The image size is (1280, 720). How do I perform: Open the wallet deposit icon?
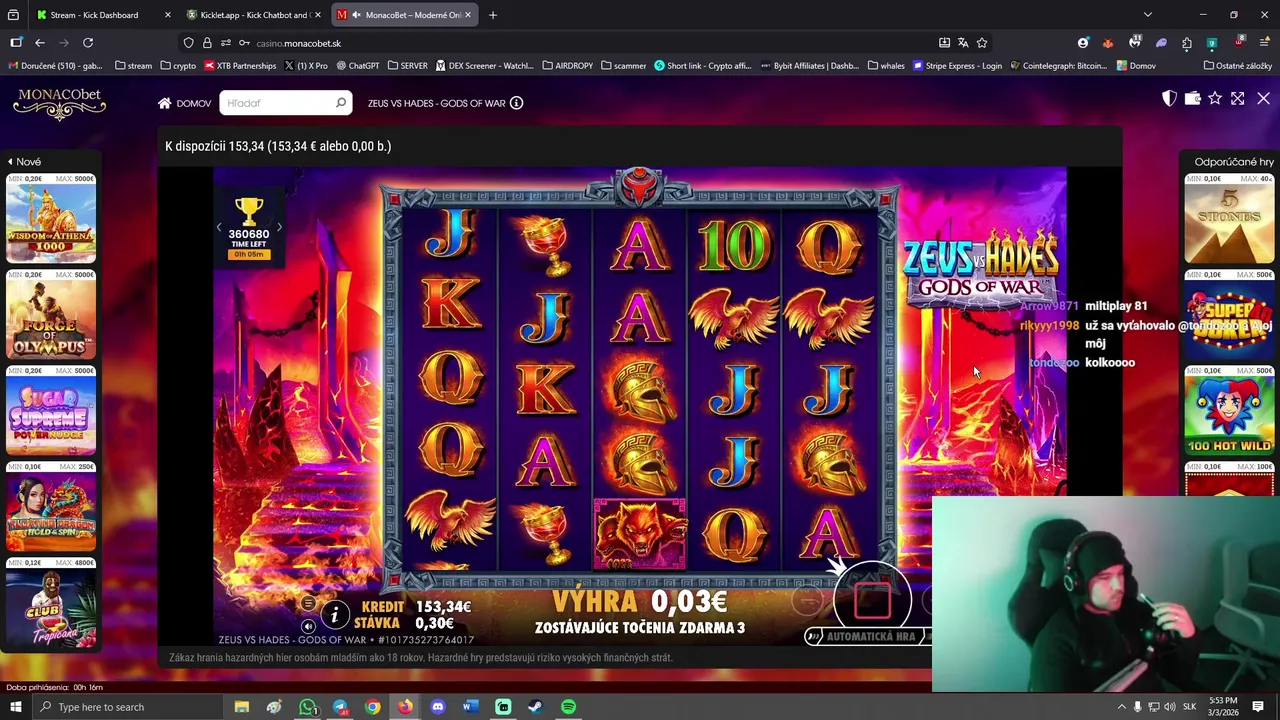pos(1192,98)
